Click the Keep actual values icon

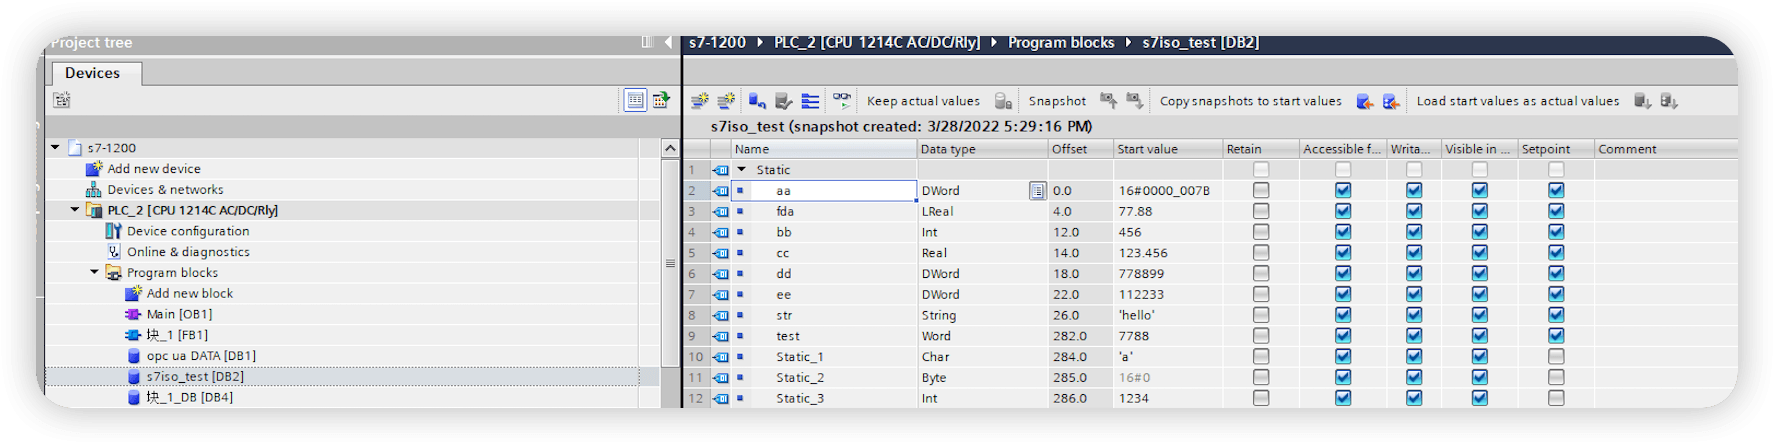(1002, 101)
